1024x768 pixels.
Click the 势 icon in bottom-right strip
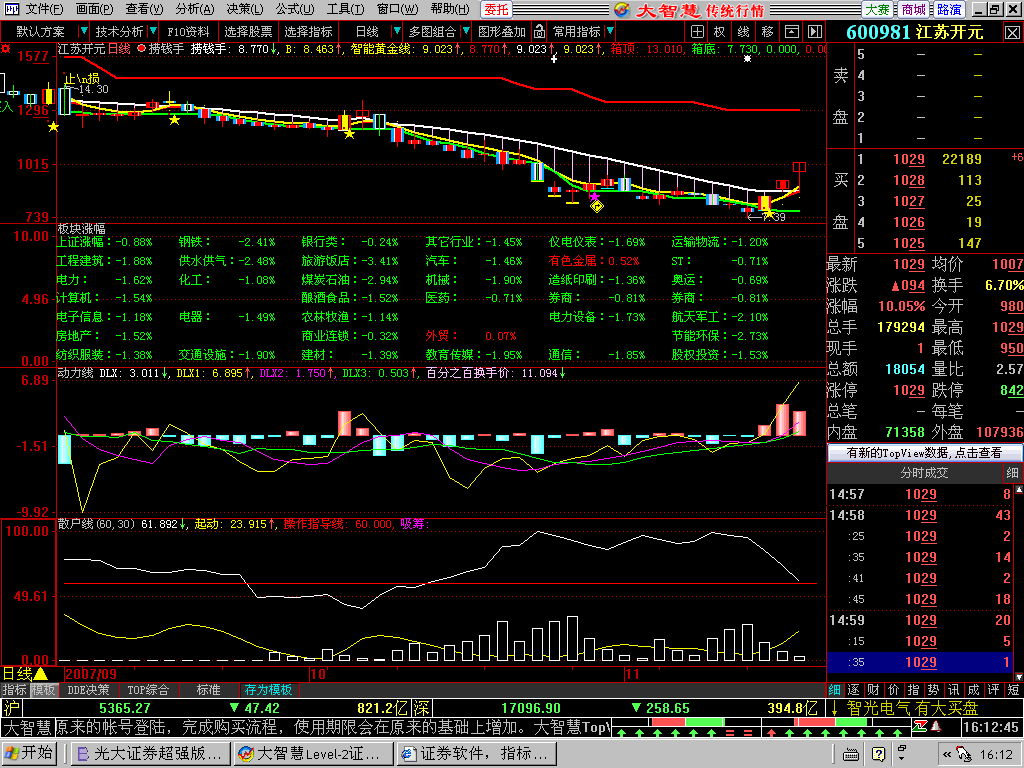934,690
